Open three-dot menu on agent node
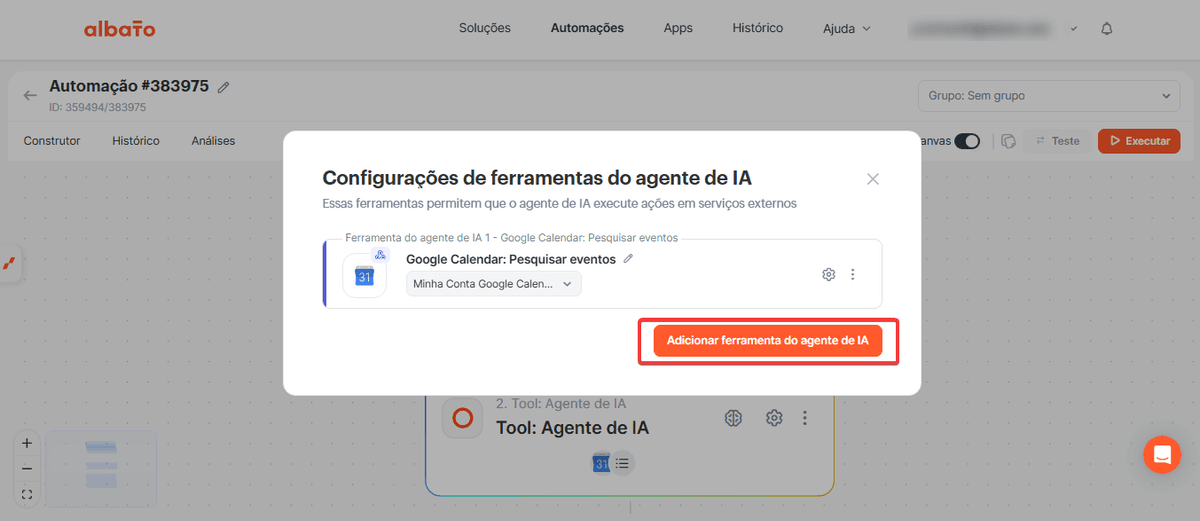1200x521 pixels. pos(805,418)
